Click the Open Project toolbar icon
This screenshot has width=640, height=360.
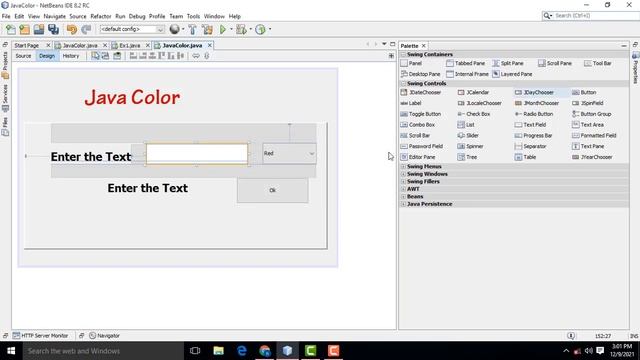click(x=39, y=29)
